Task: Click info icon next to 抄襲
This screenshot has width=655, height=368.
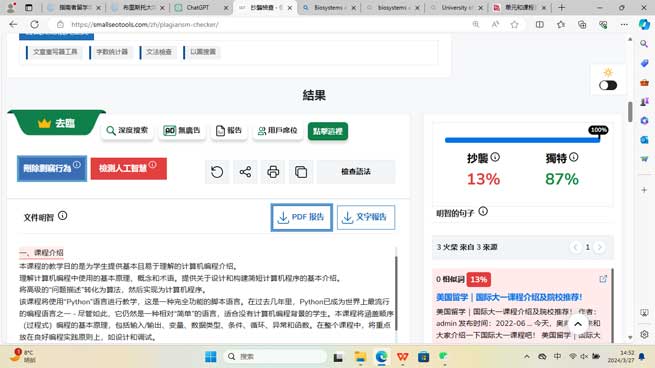Action: coord(495,157)
